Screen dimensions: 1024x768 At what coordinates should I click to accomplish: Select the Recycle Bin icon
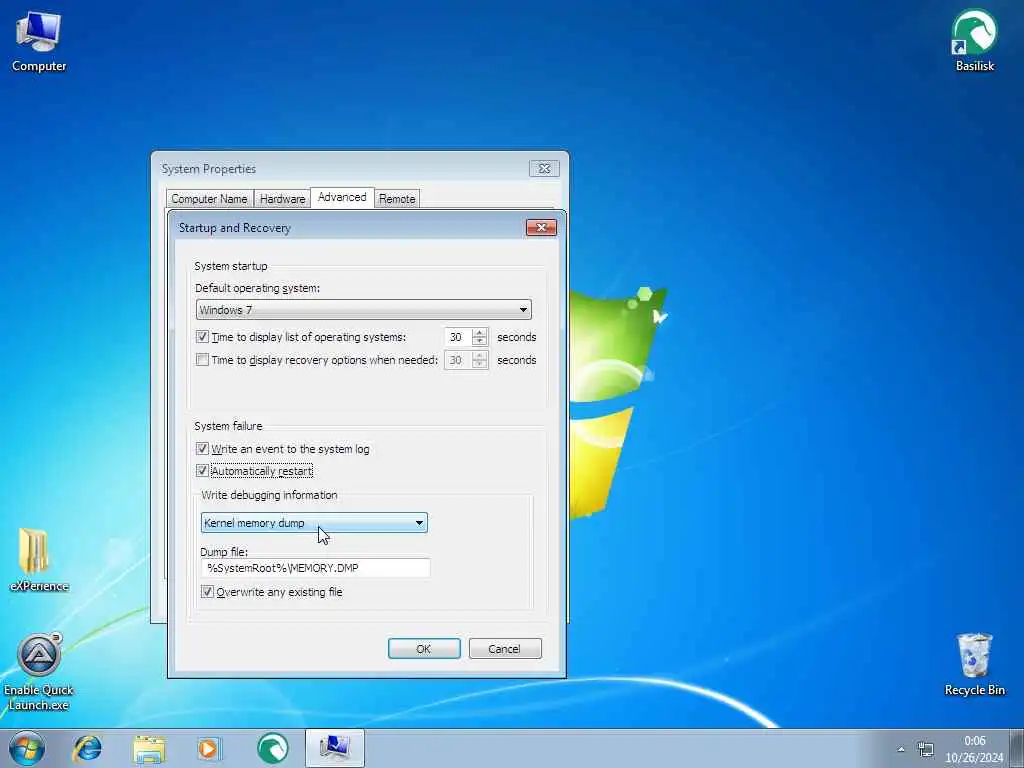point(974,664)
